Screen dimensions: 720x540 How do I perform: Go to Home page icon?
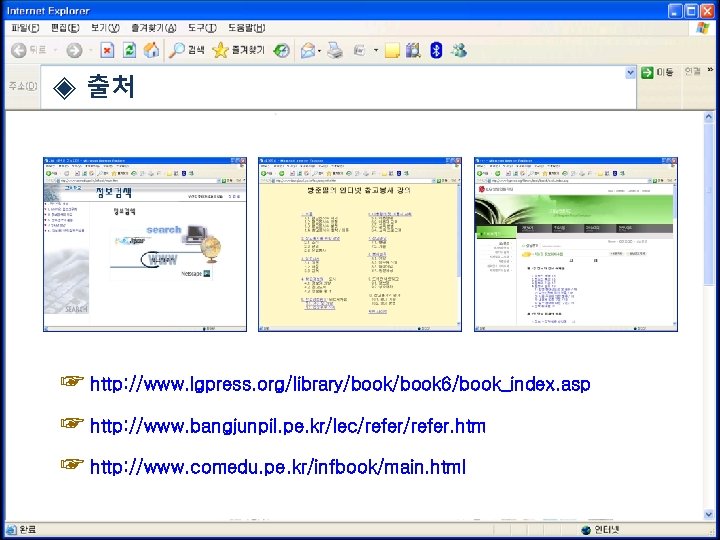click(152, 50)
